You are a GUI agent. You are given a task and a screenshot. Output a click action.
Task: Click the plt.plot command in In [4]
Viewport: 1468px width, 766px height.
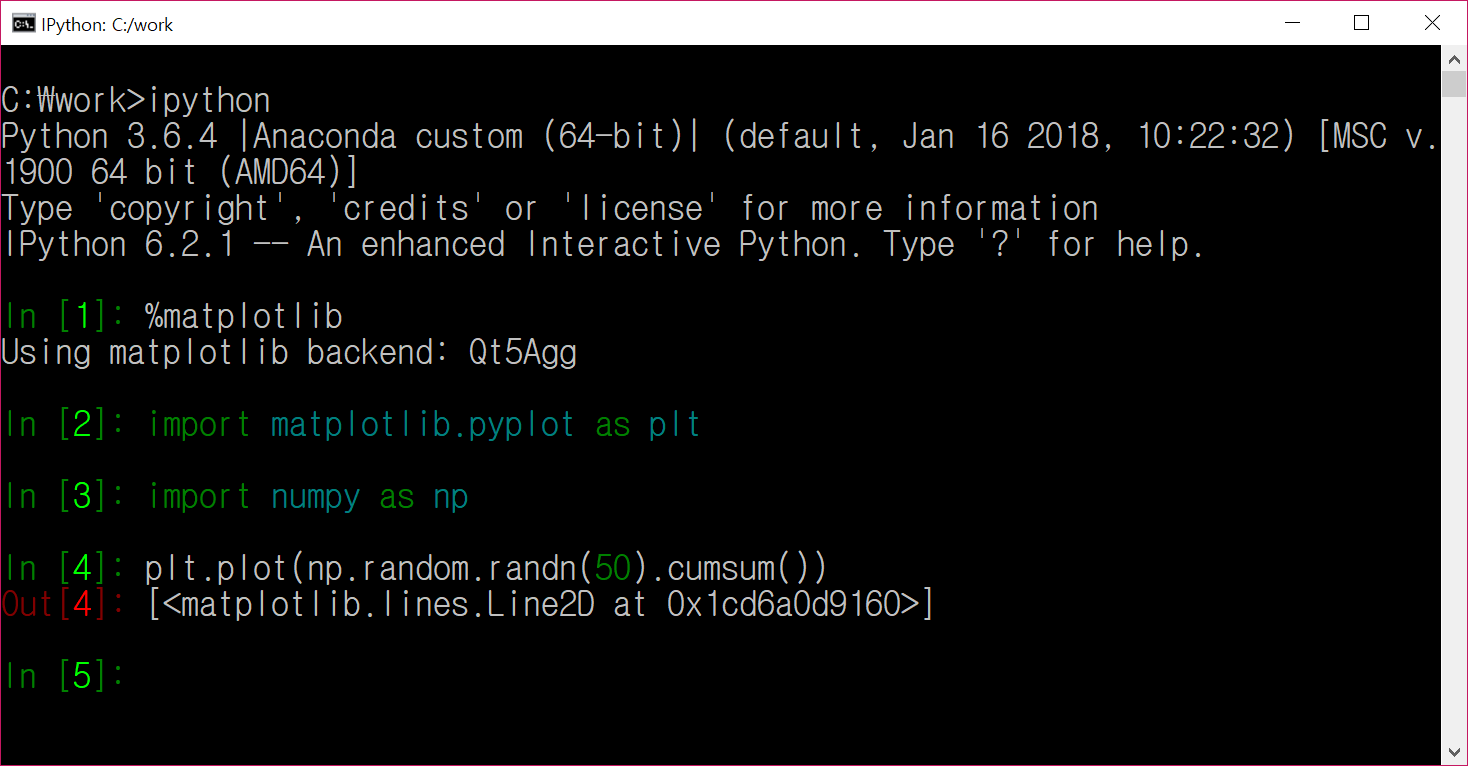click(x=486, y=569)
